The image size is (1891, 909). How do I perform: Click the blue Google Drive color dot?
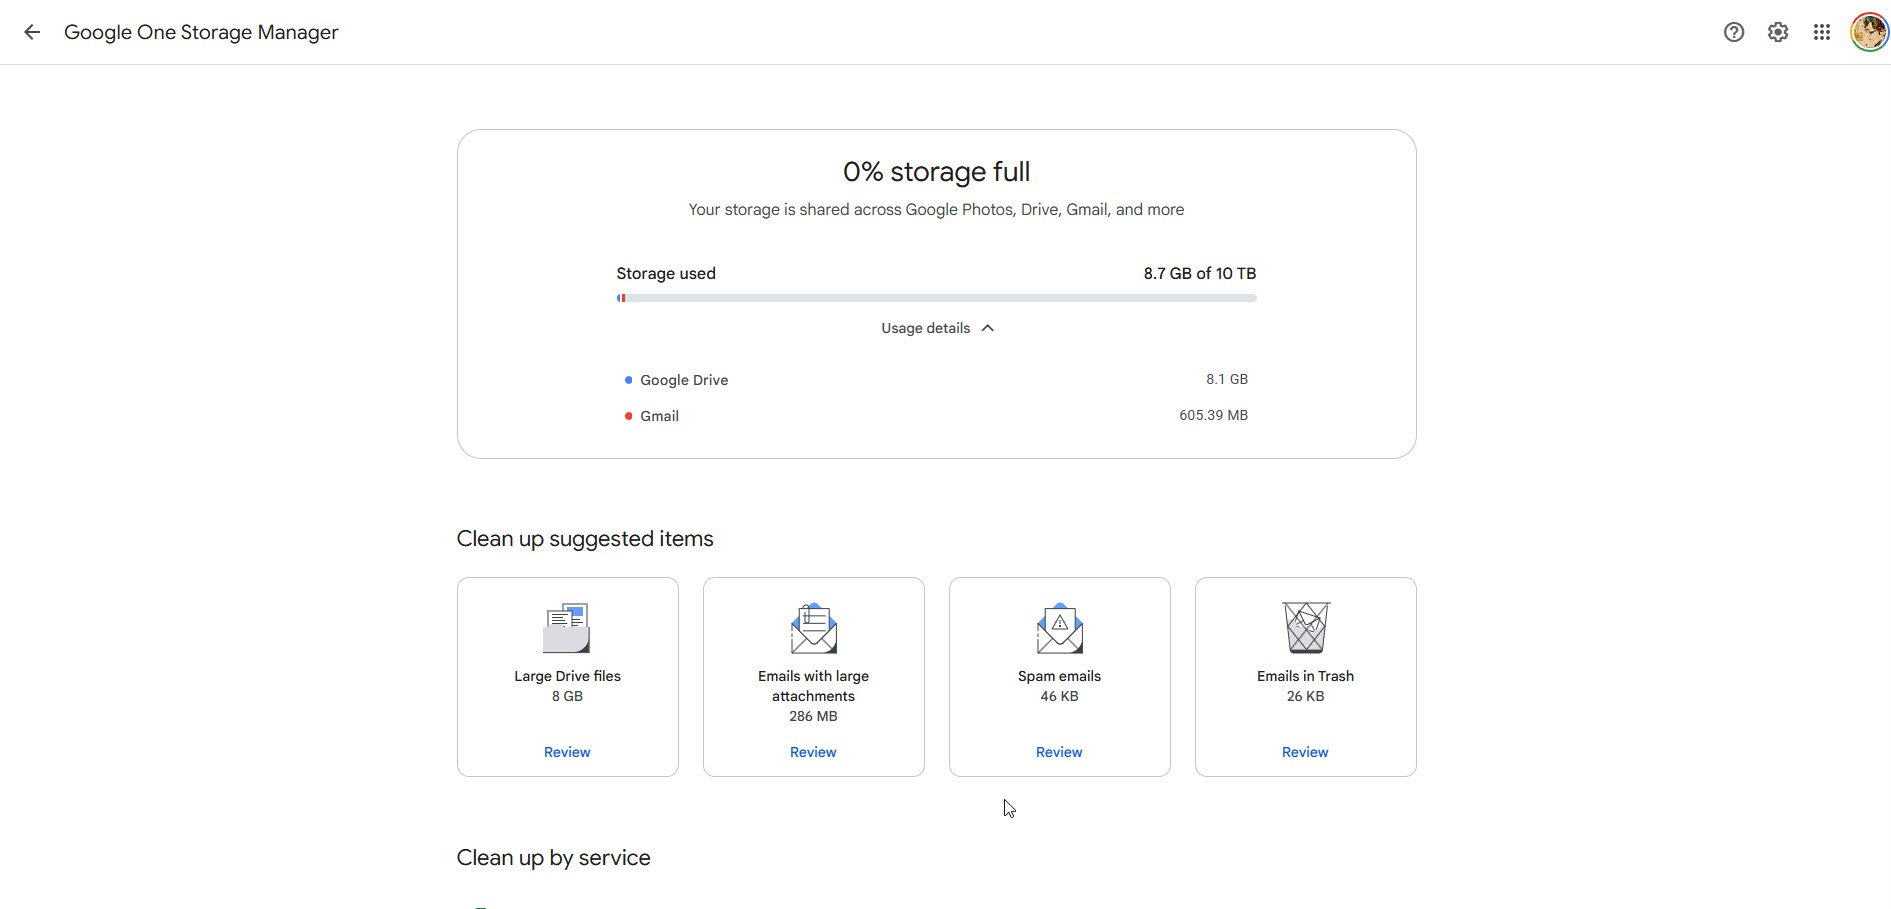coord(628,380)
